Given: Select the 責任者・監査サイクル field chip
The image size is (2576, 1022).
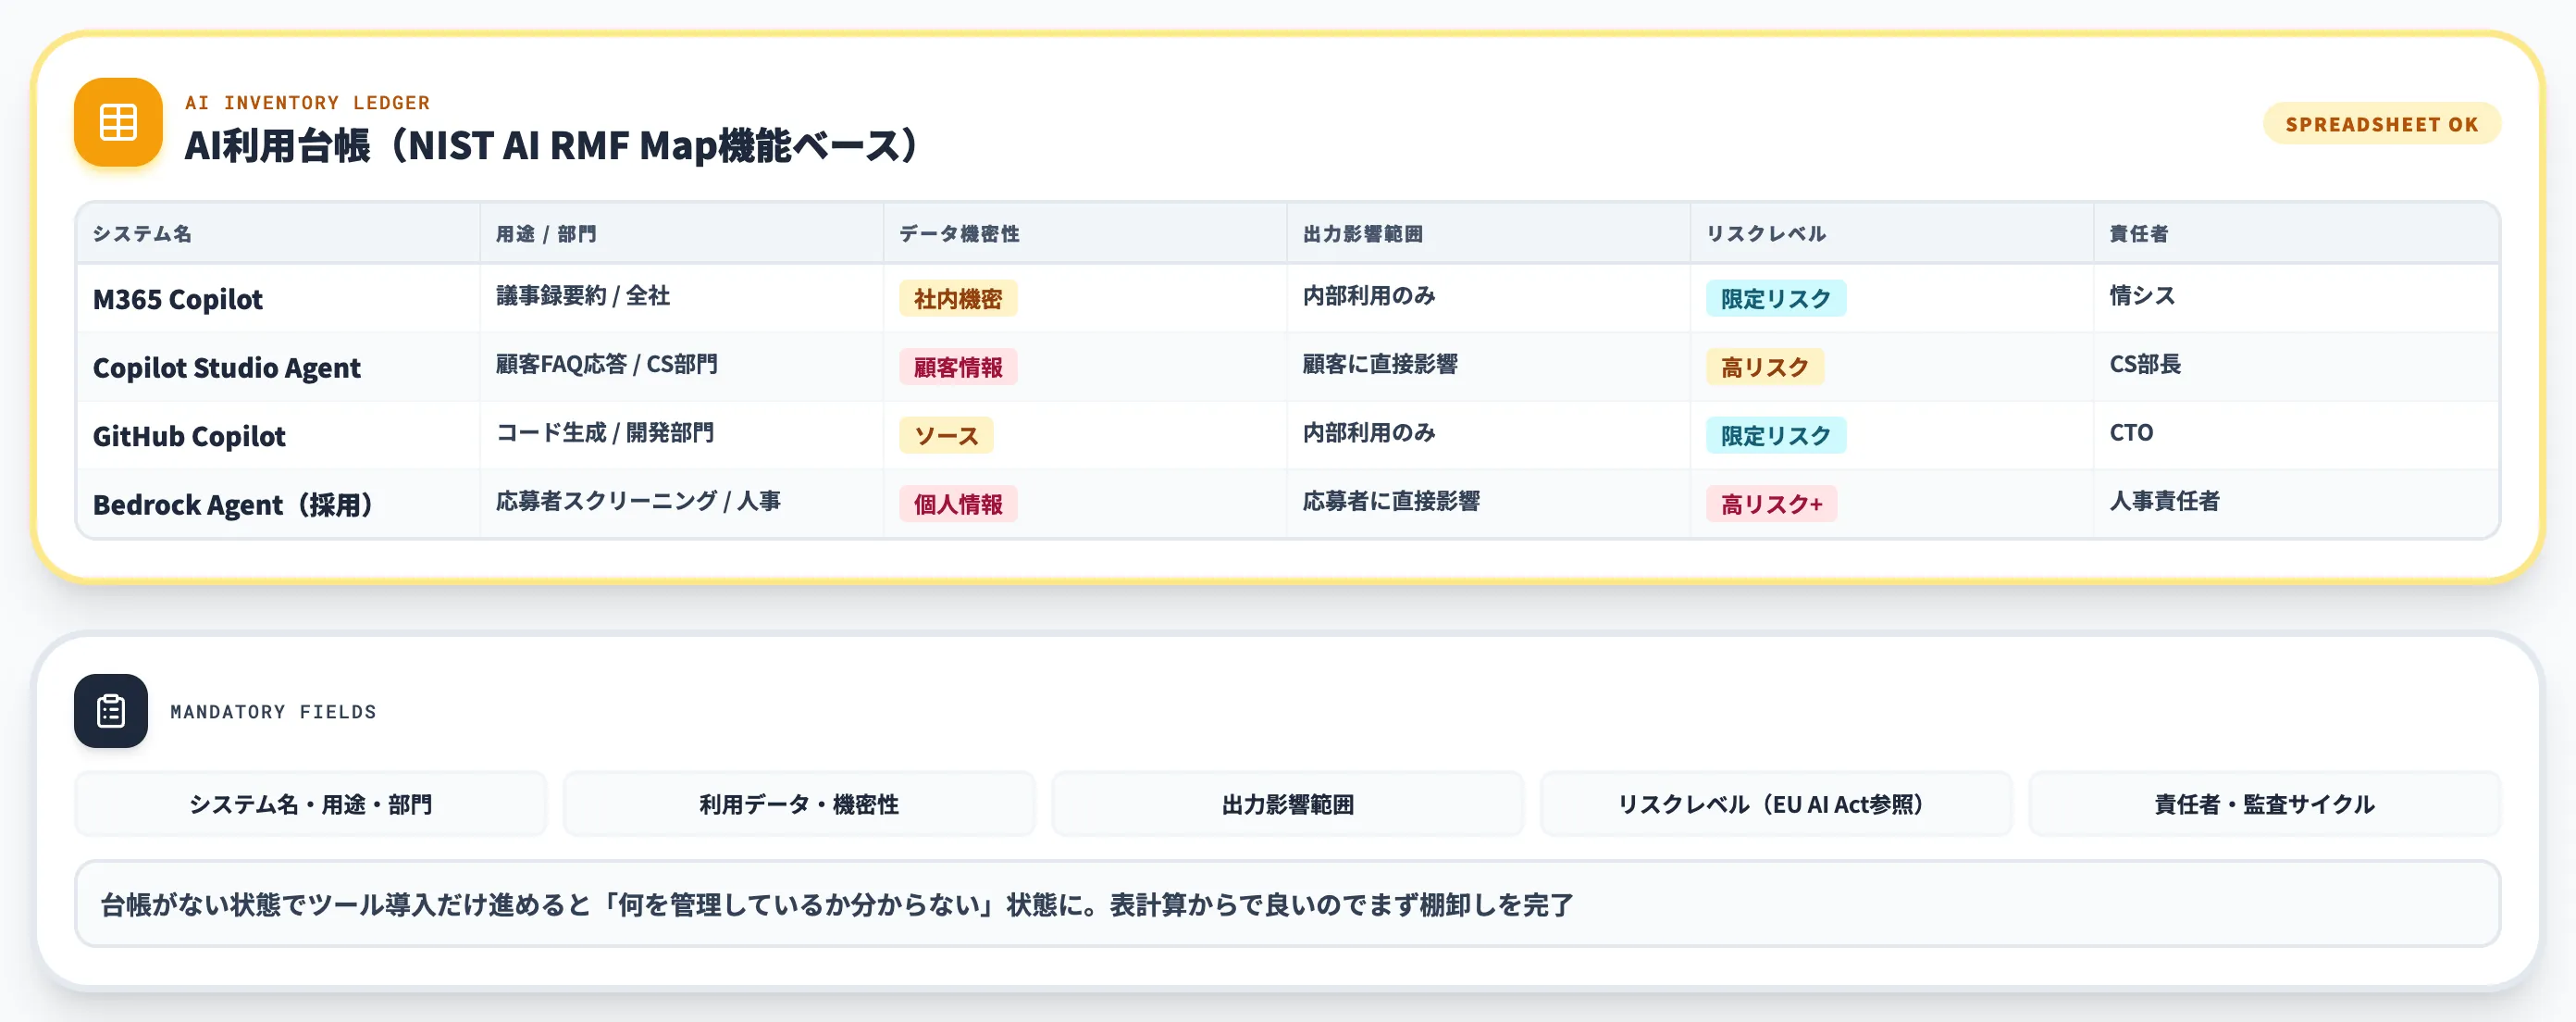Looking at the screenshot, I should tap(2264, 803).
